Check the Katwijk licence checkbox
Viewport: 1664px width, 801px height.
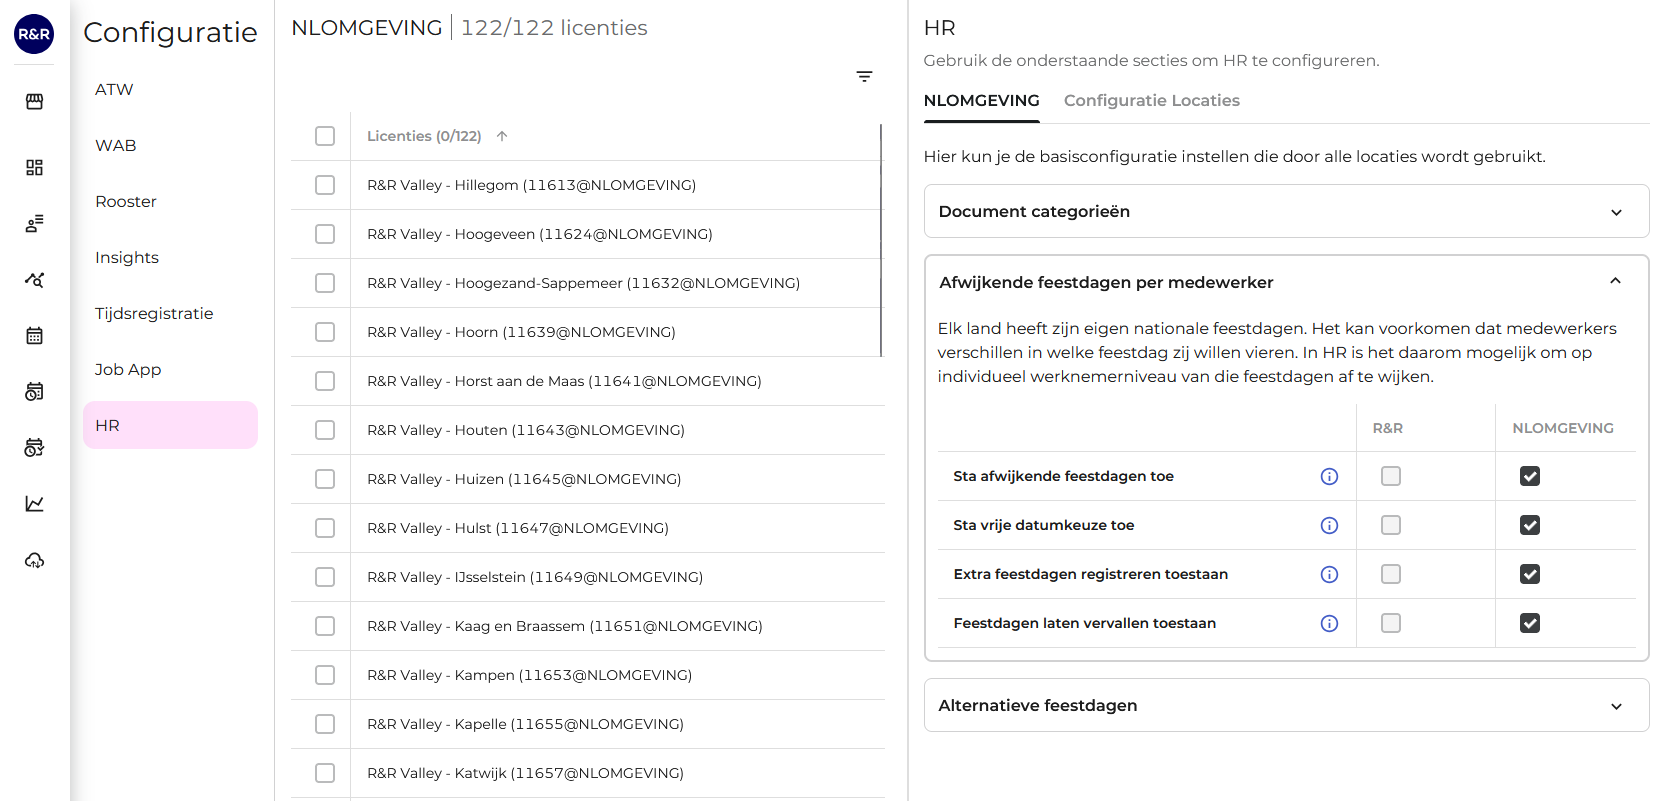[325, 773]
